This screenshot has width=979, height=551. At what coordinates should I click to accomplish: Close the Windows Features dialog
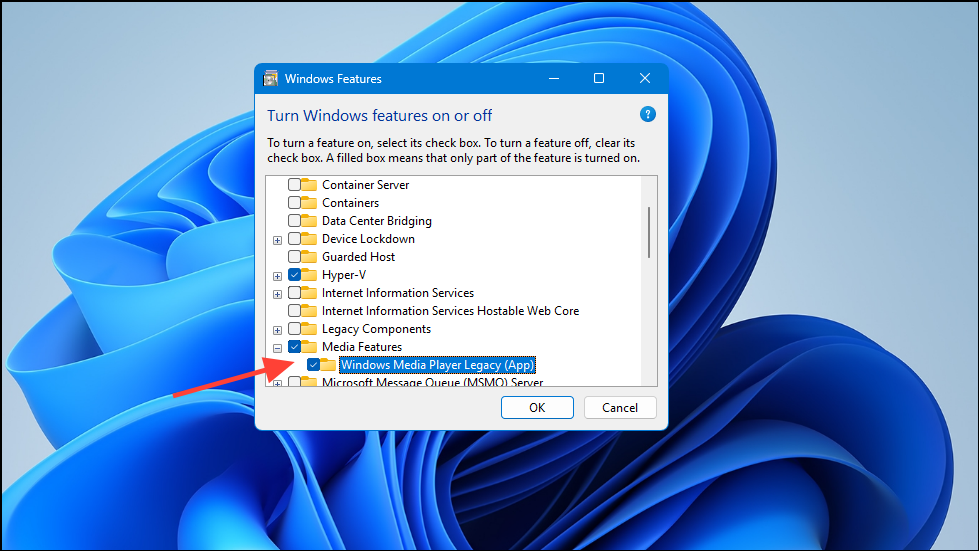click(x=645, y=78)
